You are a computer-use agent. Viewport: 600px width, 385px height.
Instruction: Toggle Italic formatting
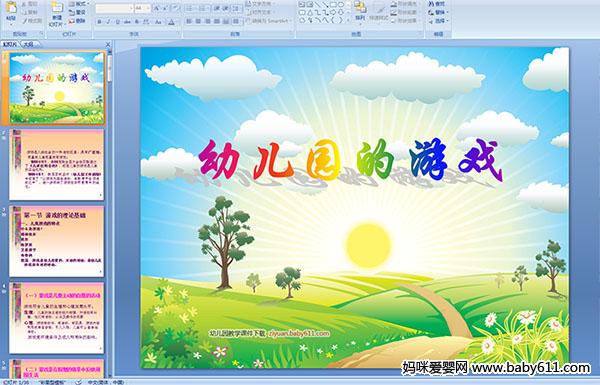(x=108, y=22)
